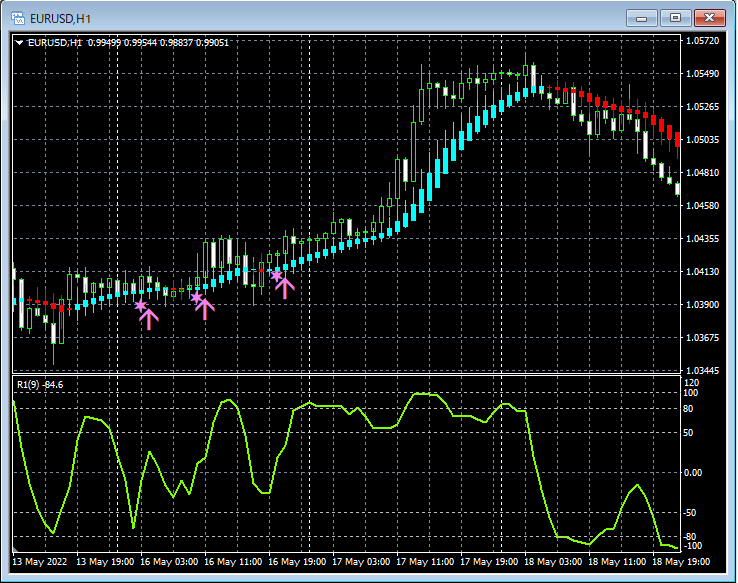Minimize the EURUSD,H1 chart window
The height and width of the screenshot is (583, 738).
tap(642, 18)
